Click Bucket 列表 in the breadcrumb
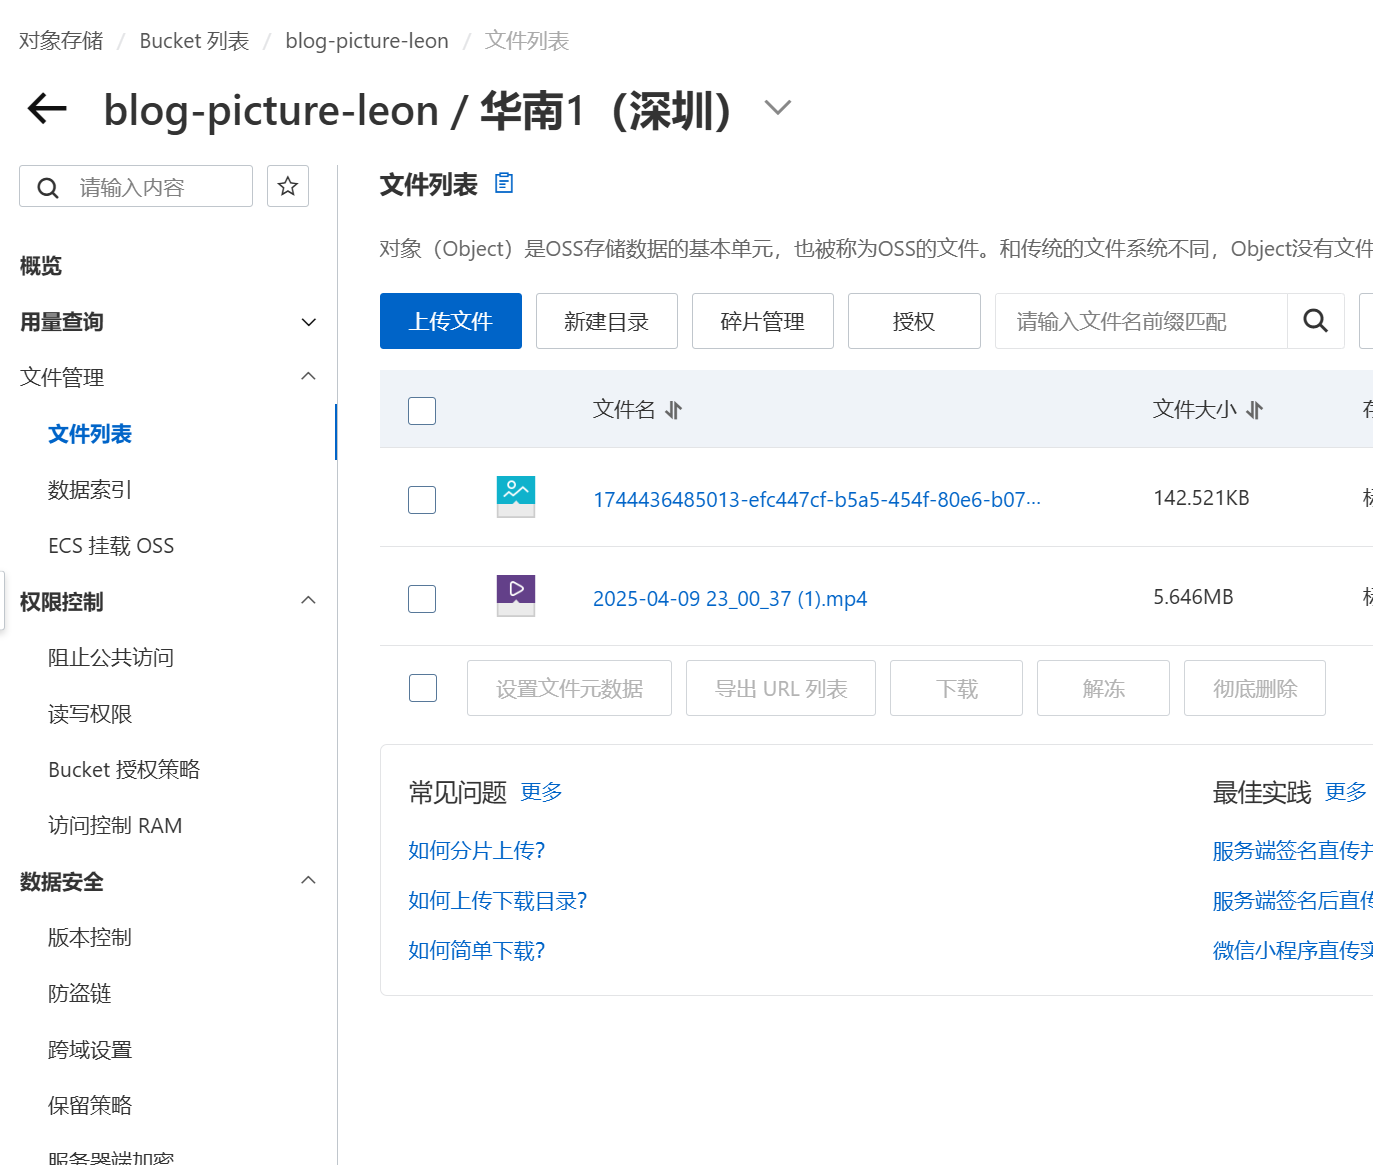 pyautogui.click(x=194, y=41)
